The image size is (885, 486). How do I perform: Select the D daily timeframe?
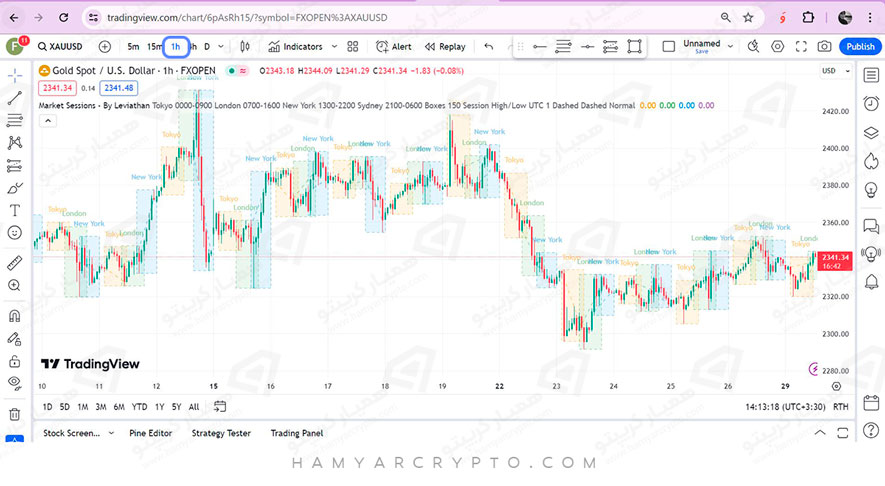pos(207,46)
